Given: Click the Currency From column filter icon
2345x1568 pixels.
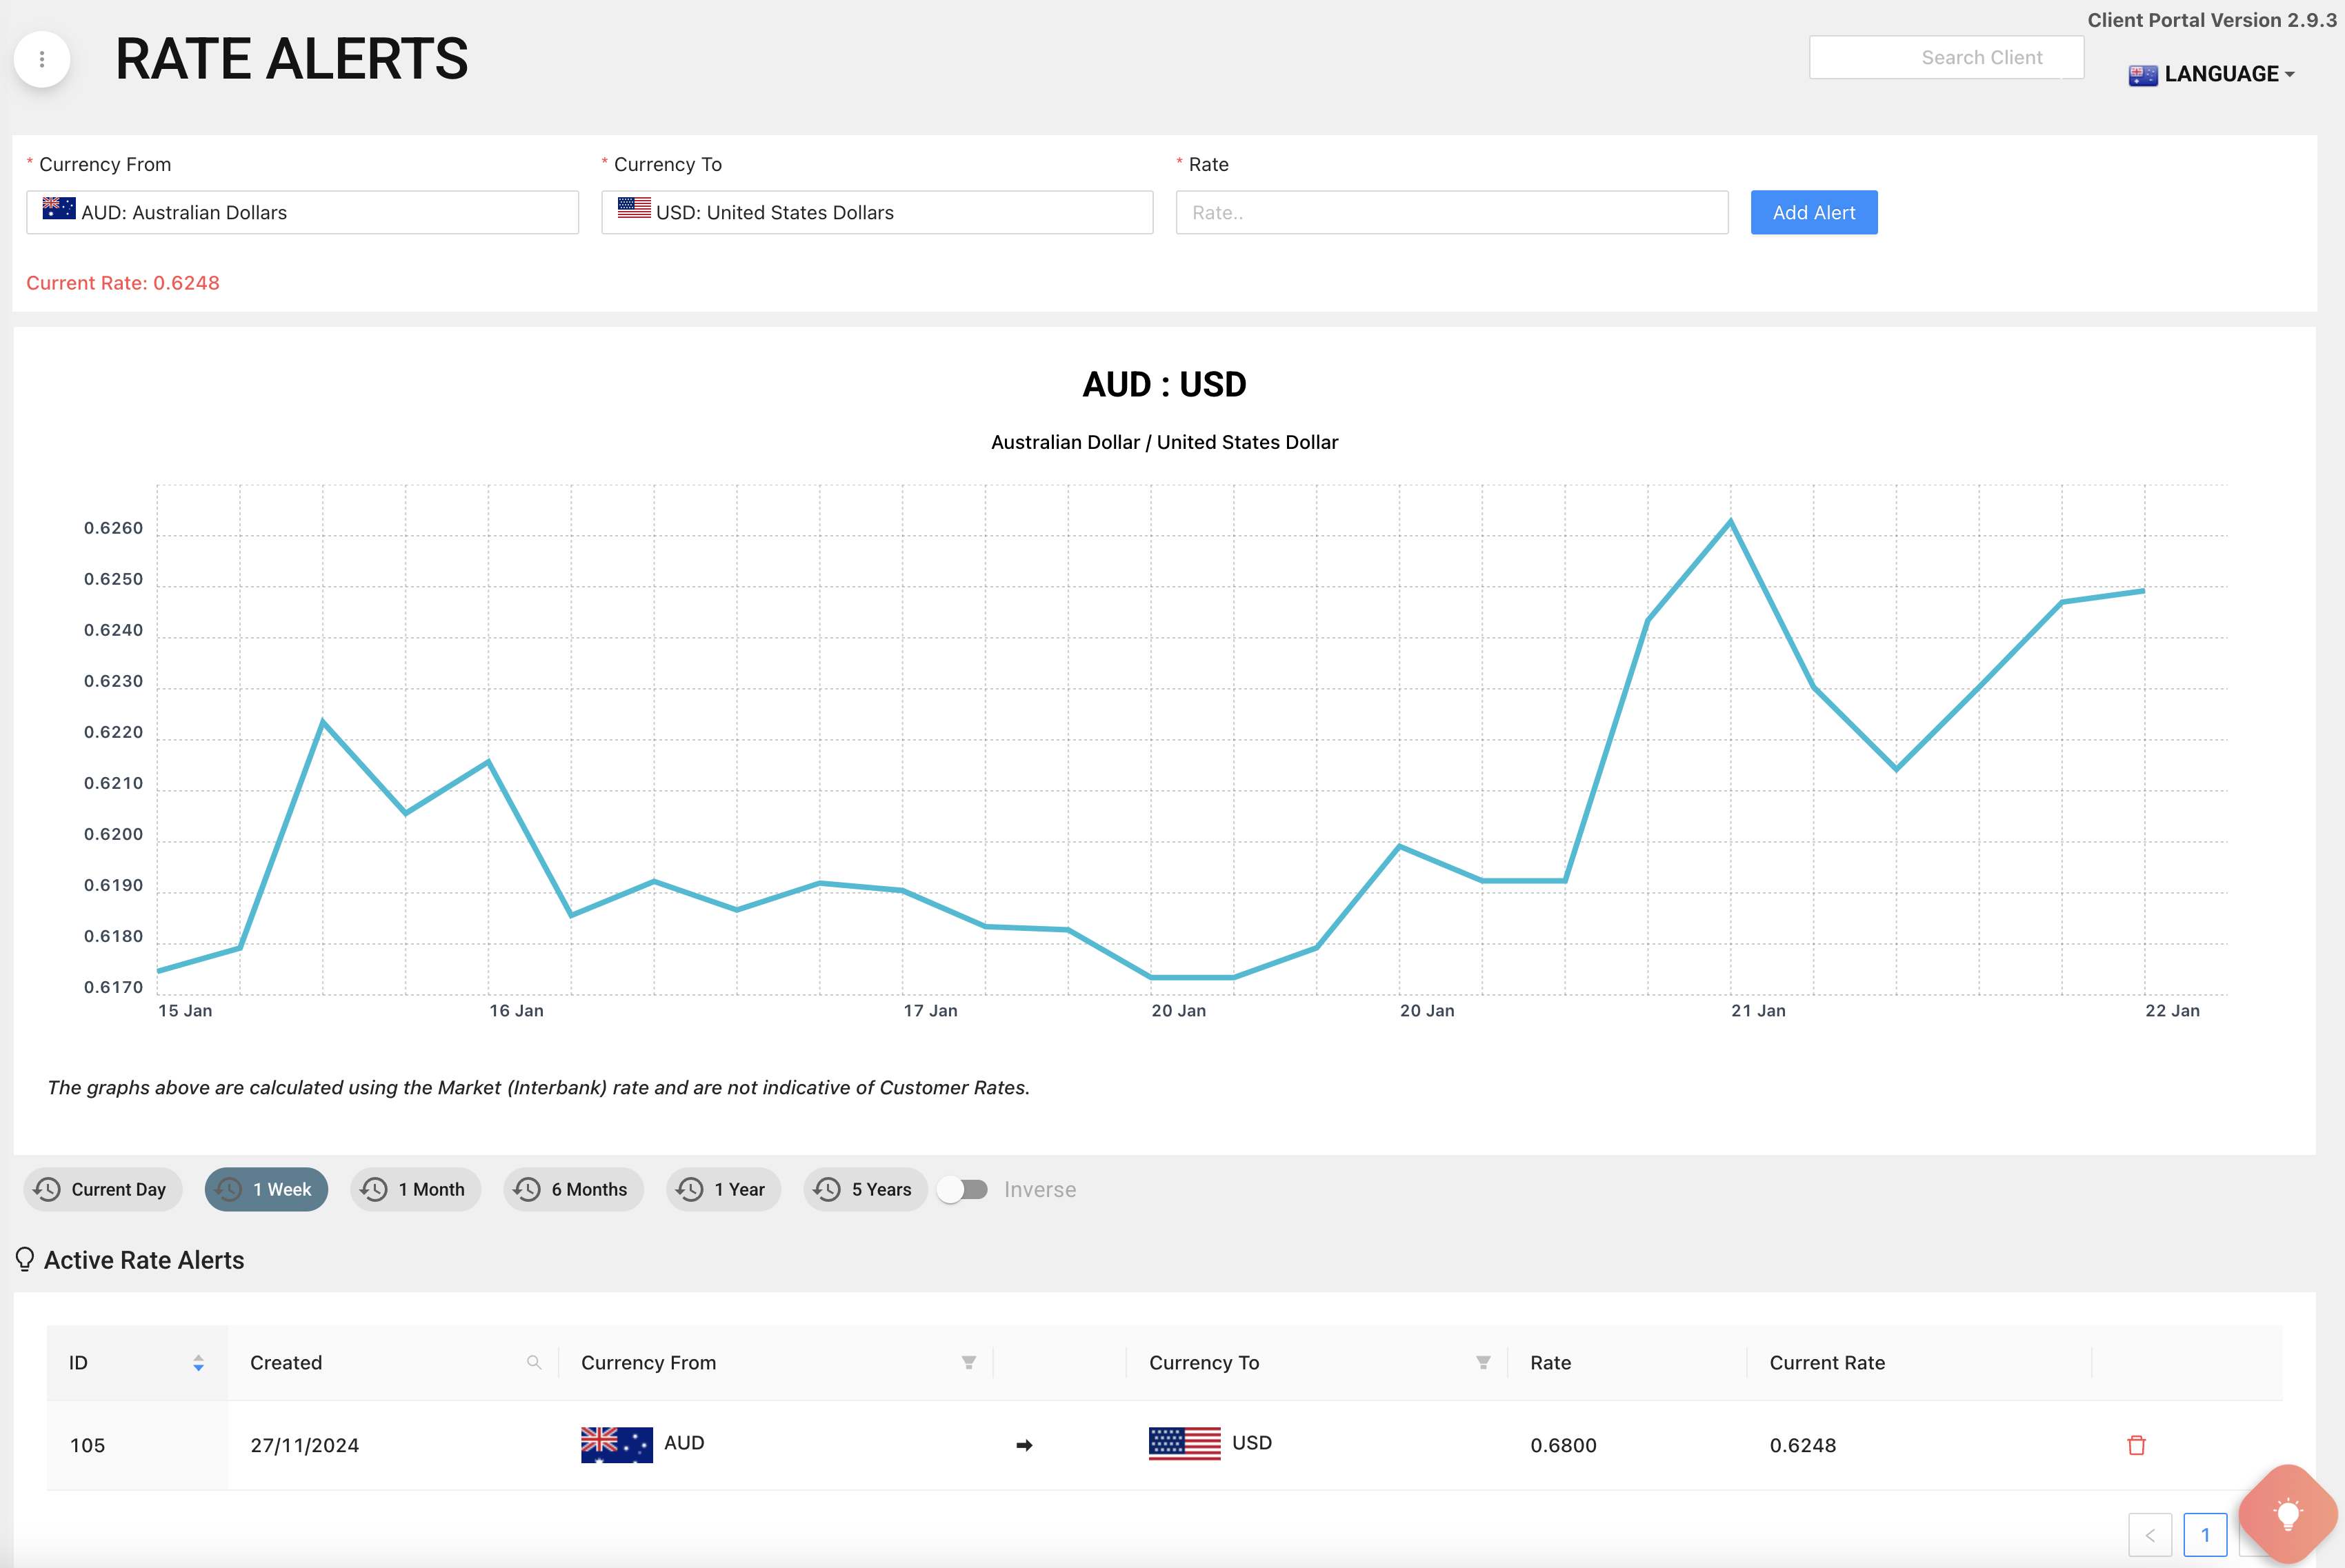Looking at the screenshot, I should coord(968,1363).
